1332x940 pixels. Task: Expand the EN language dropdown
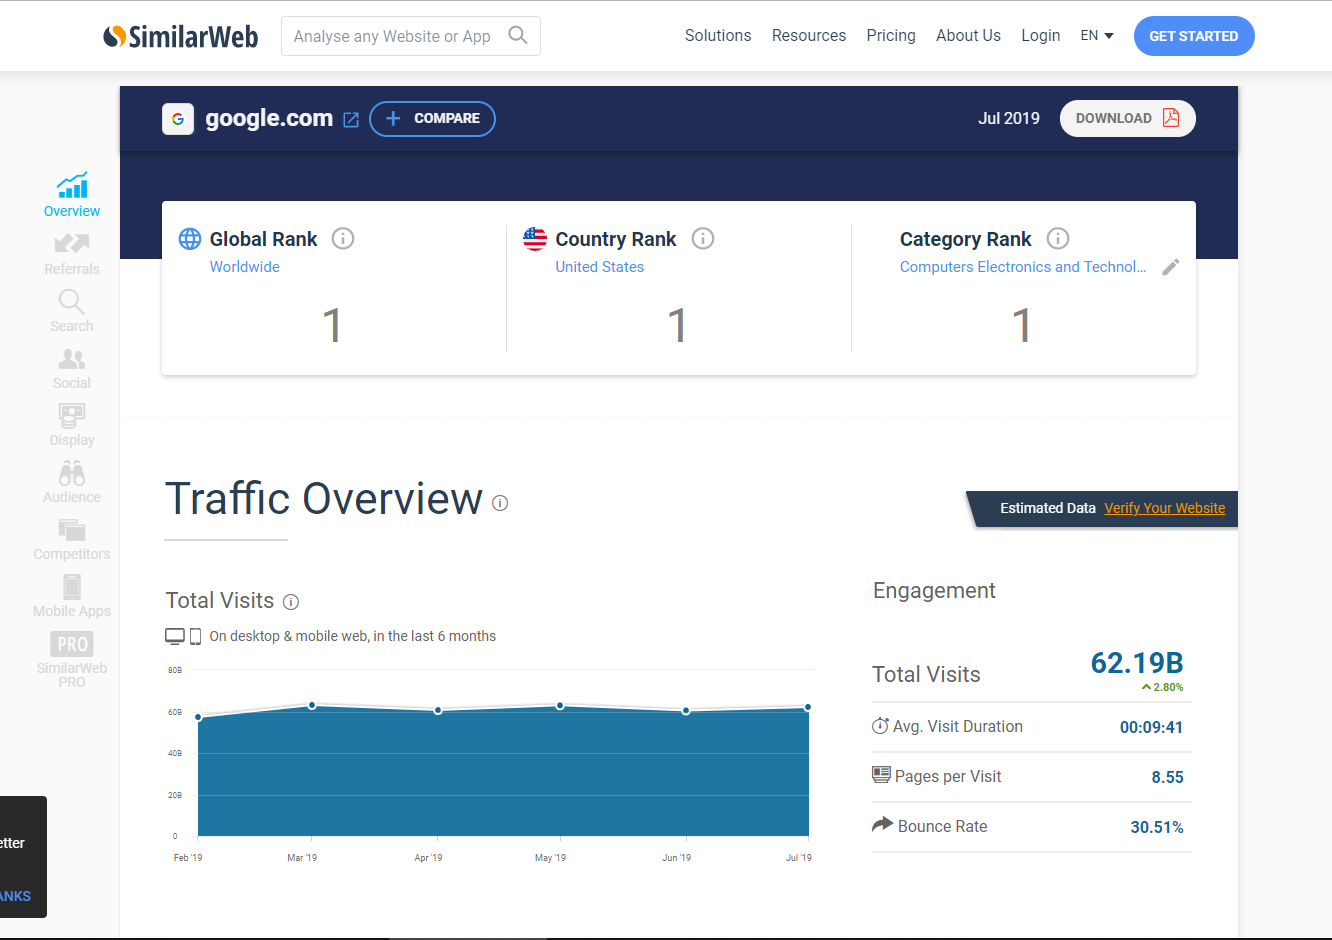tap(1097, 35)
